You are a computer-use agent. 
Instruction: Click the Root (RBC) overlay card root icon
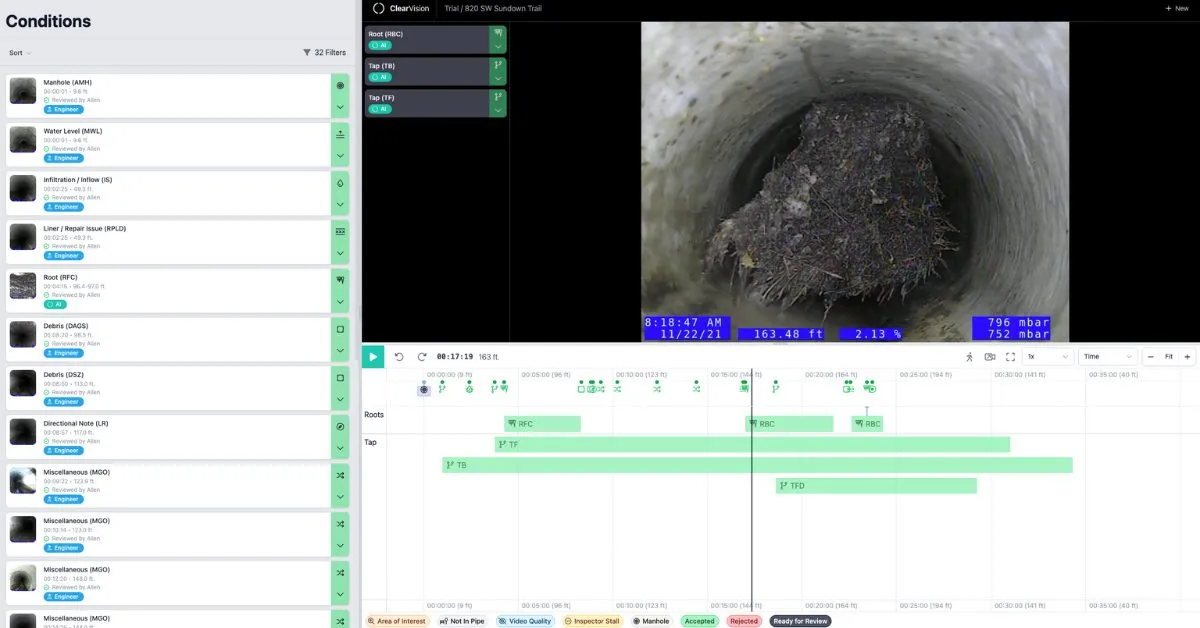click(x=497, y=34)
